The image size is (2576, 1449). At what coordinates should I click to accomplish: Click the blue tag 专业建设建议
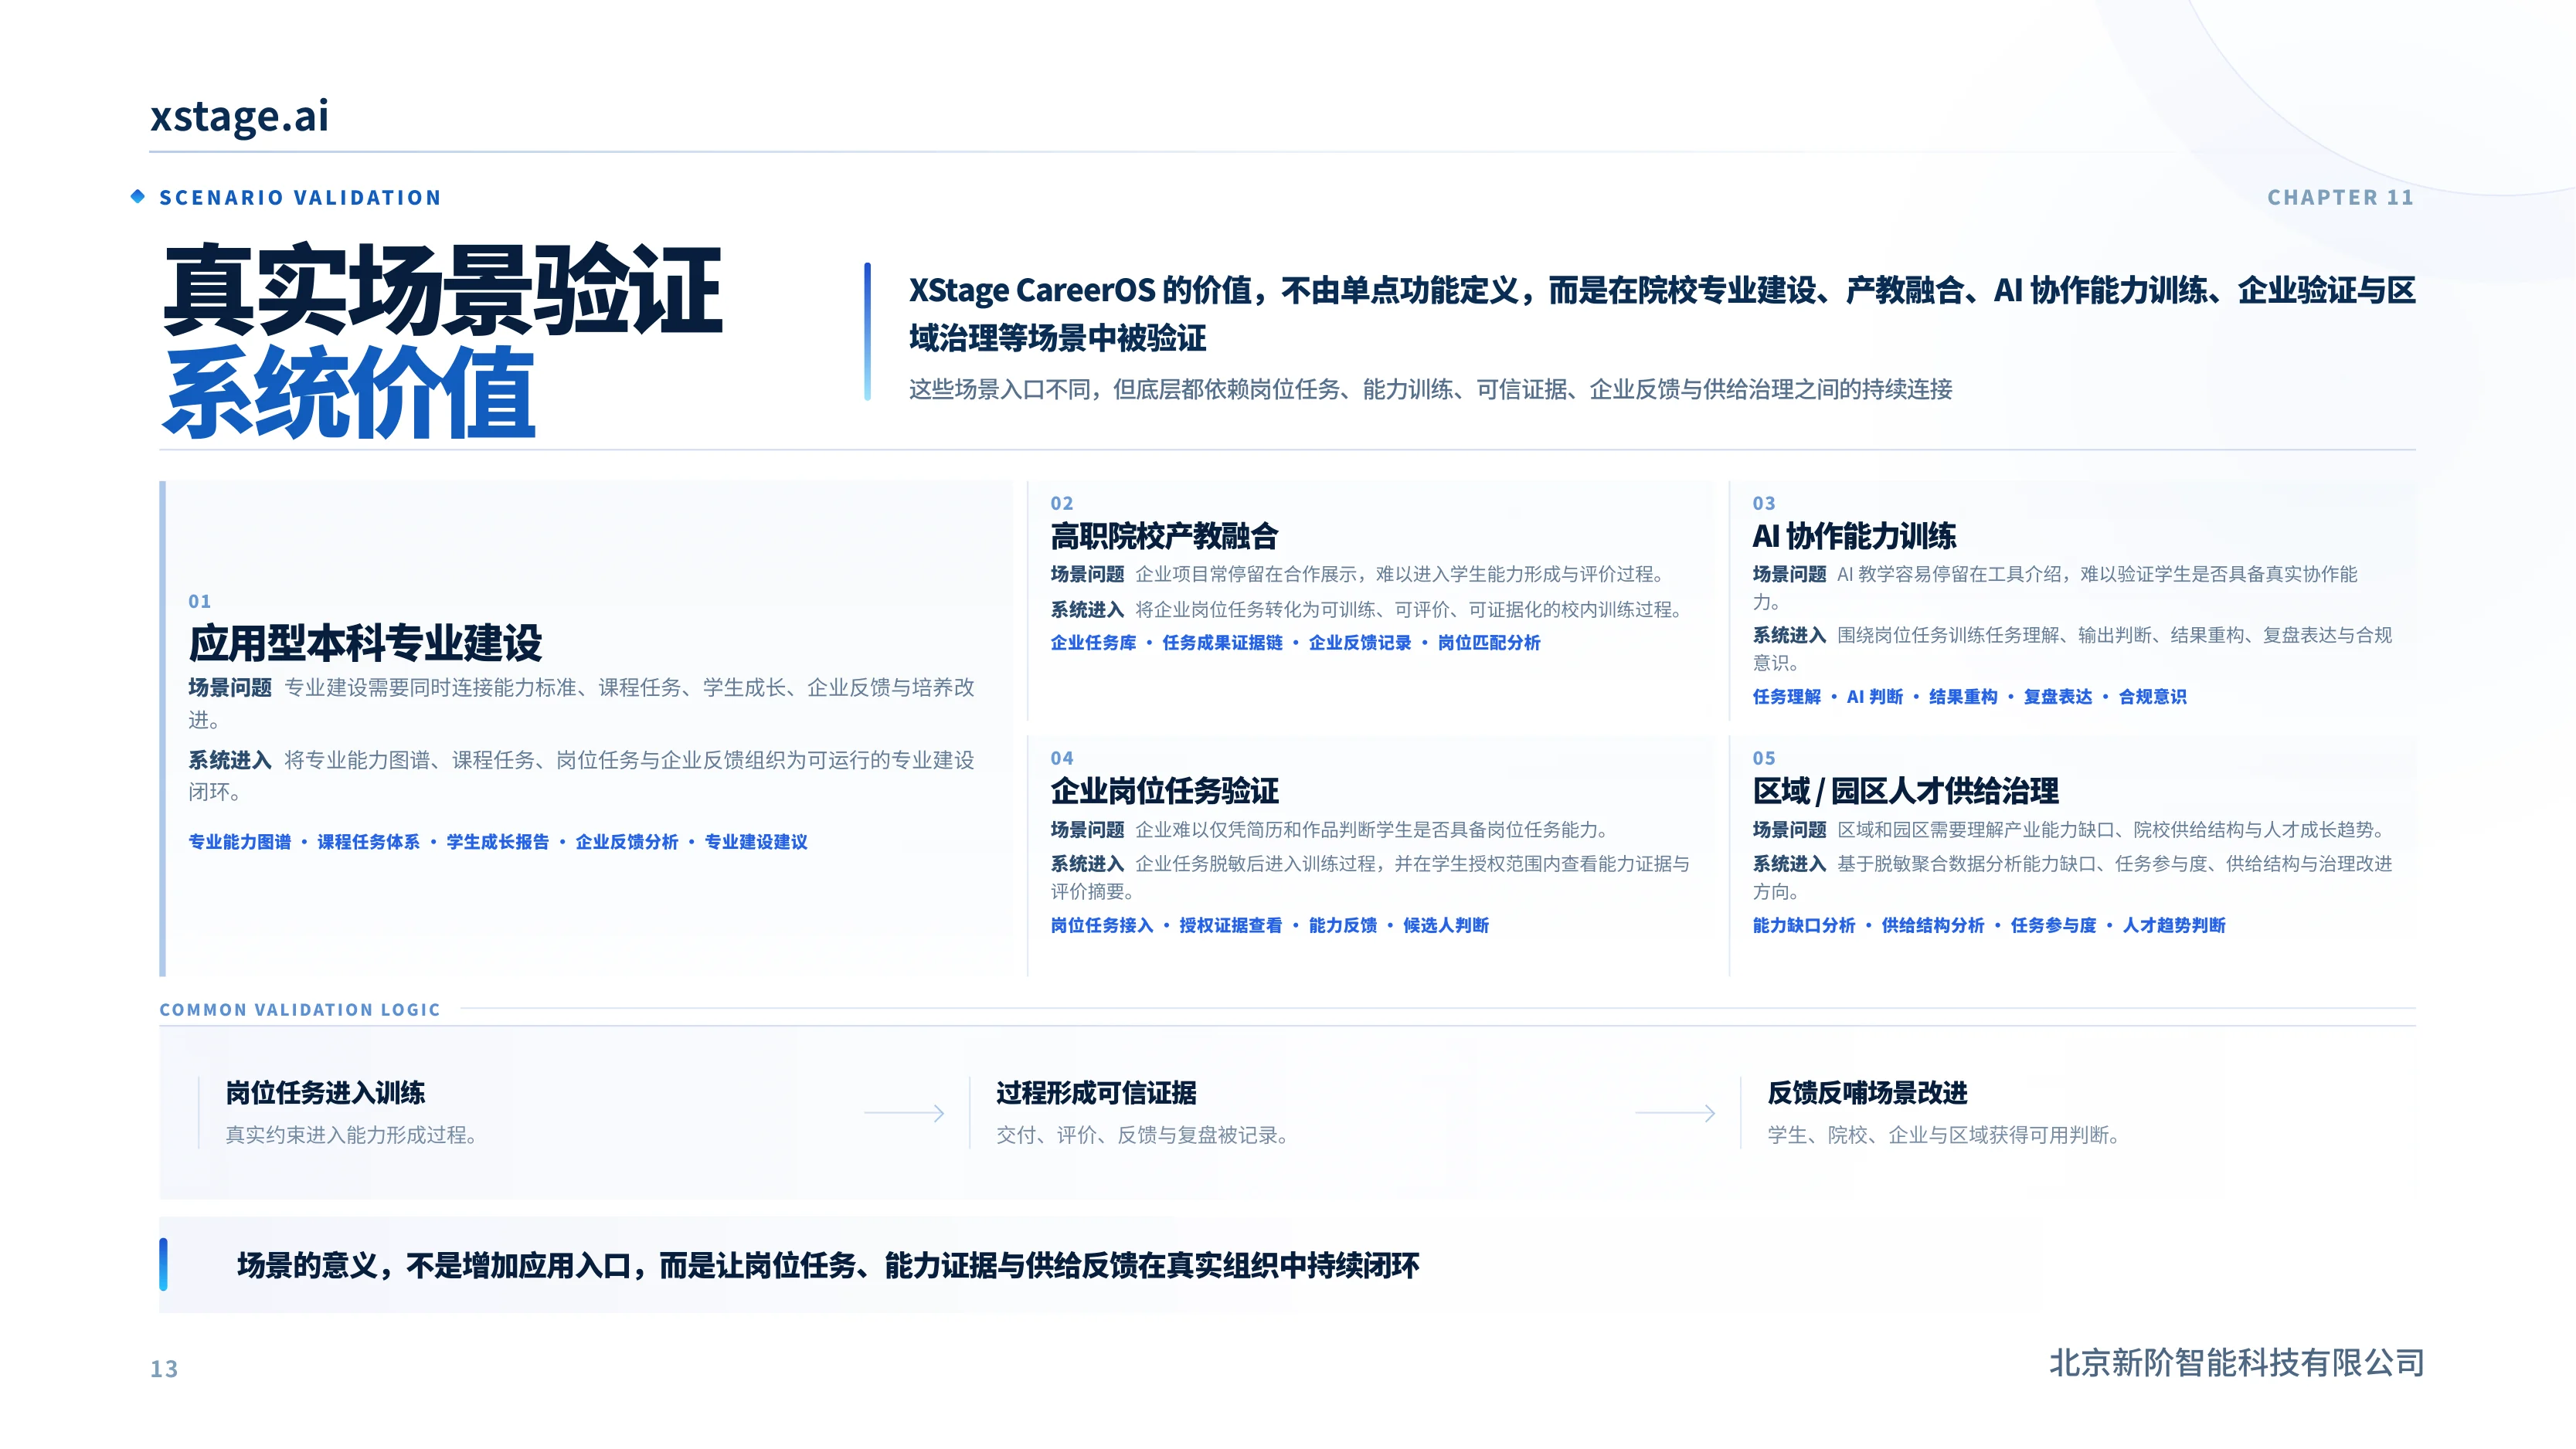pos(756,842)
